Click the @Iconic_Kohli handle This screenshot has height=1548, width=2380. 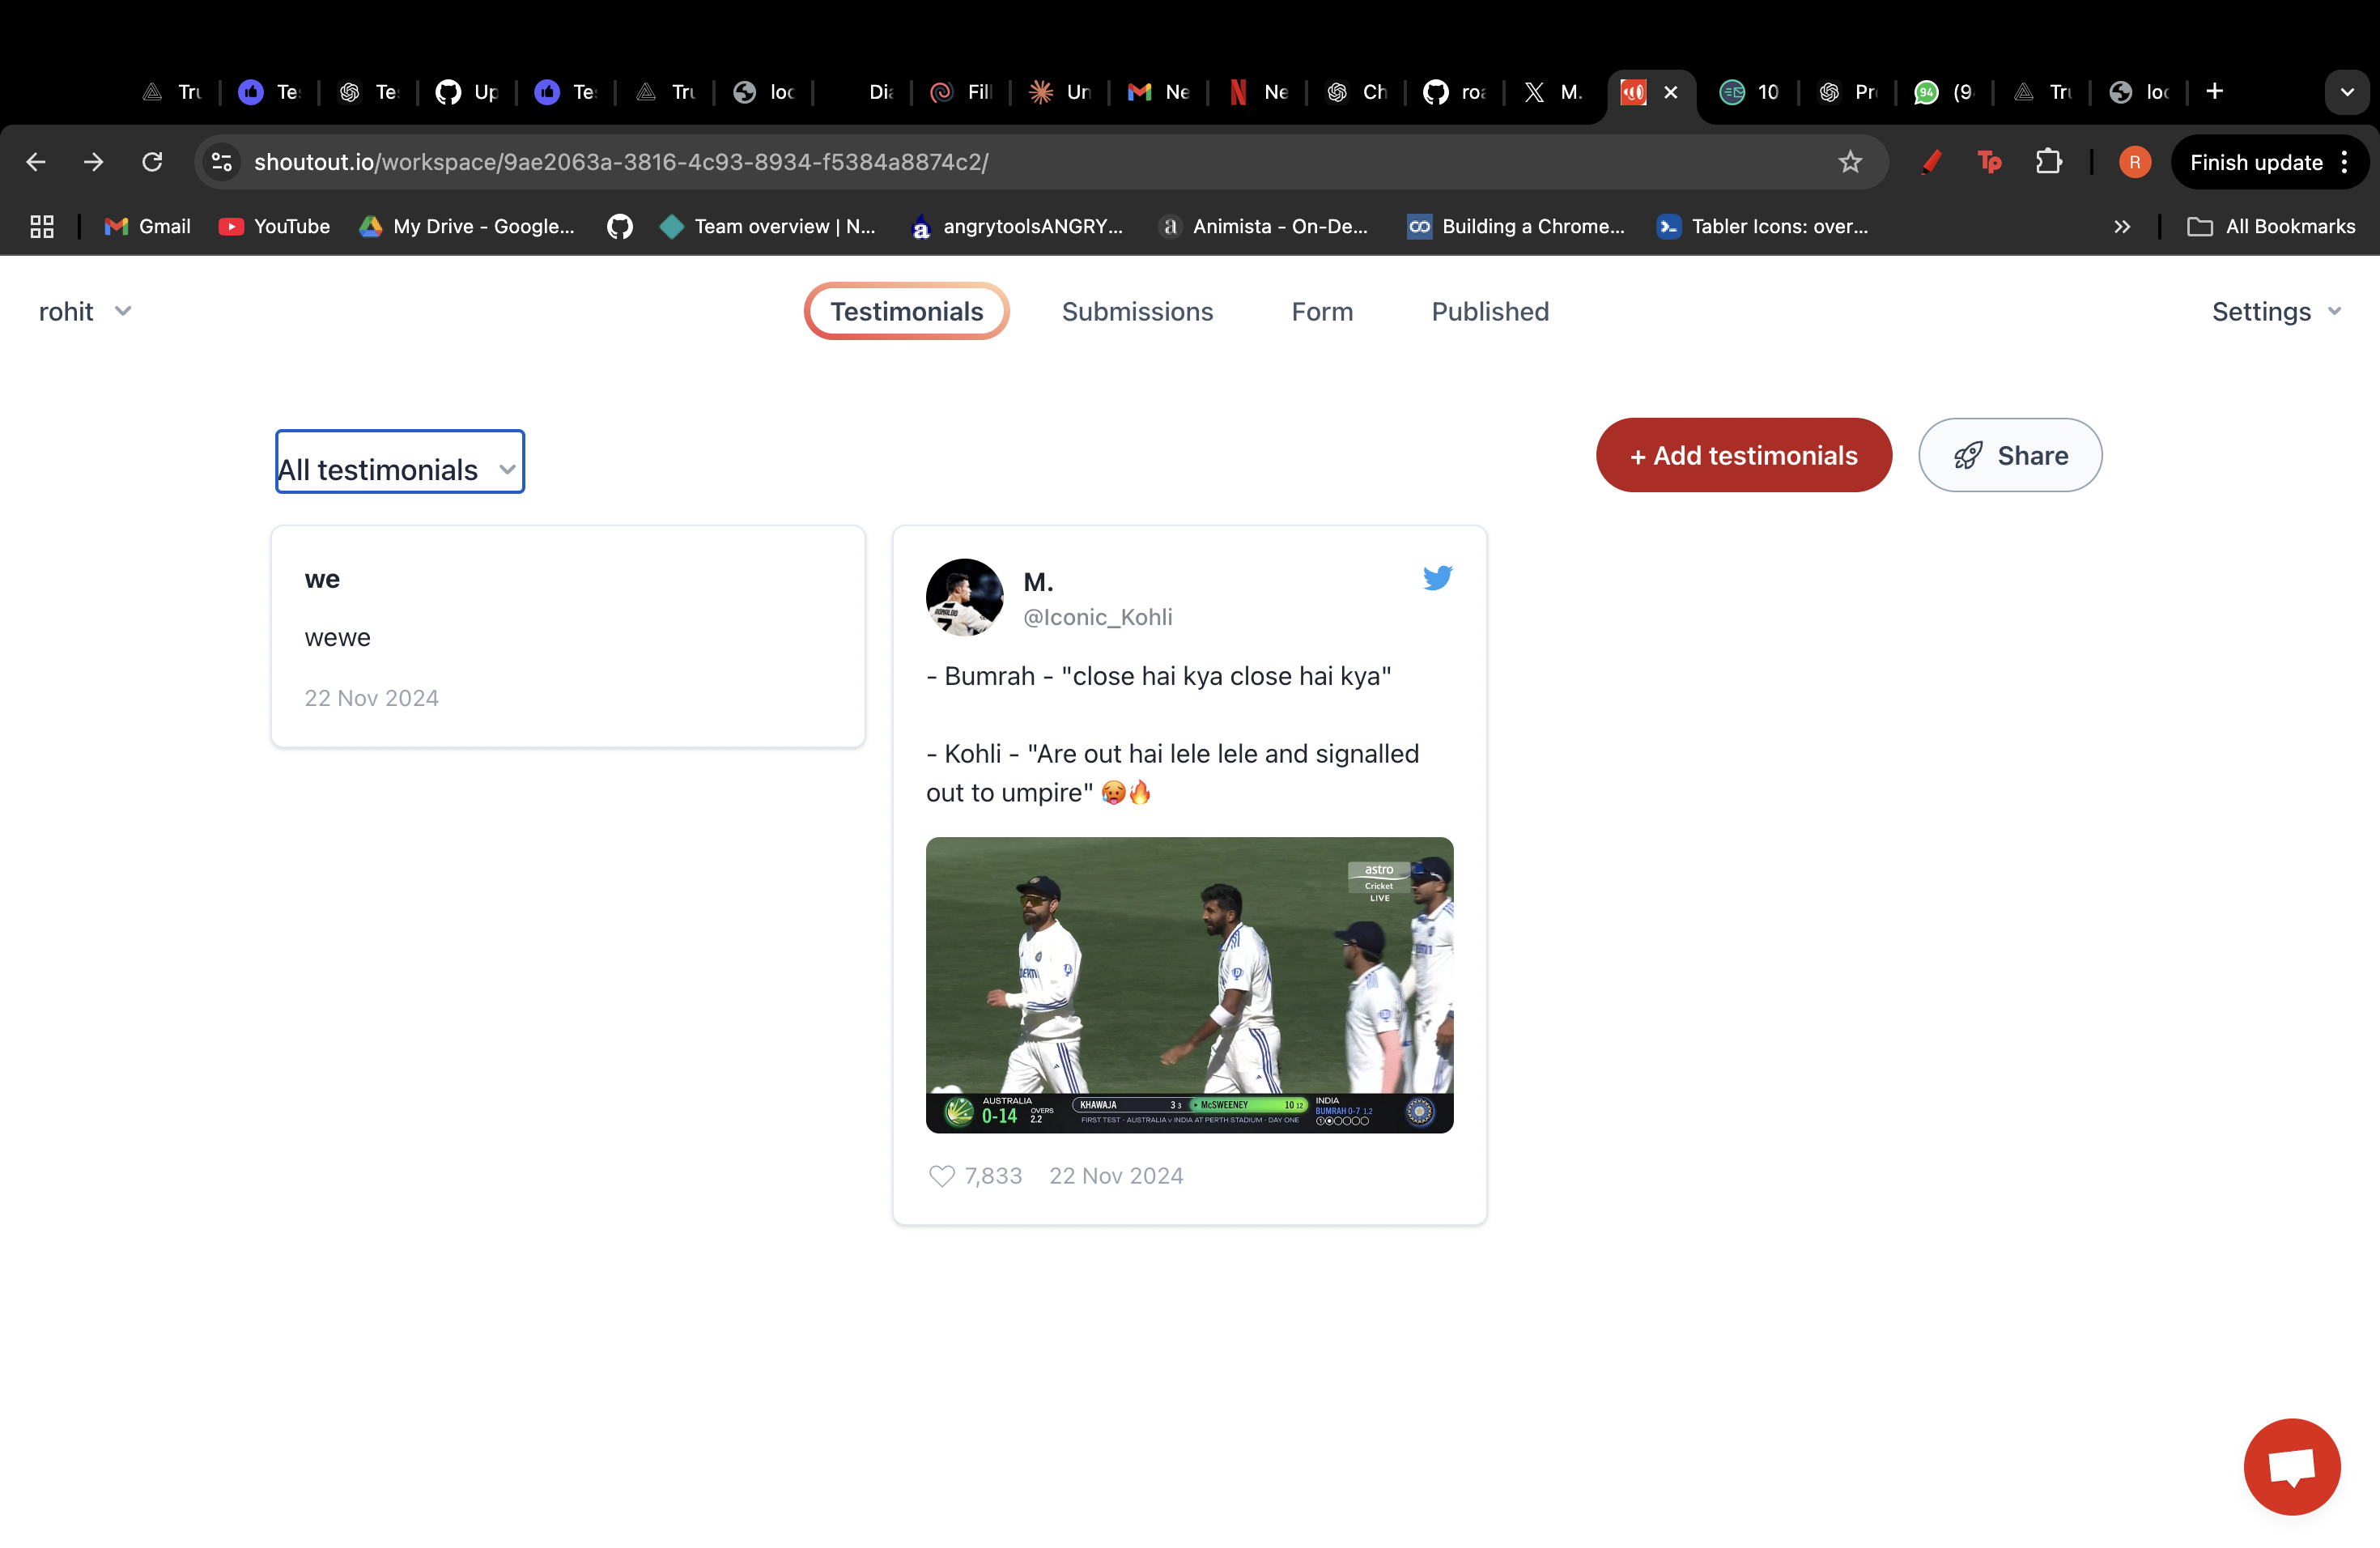(1097, 617)
